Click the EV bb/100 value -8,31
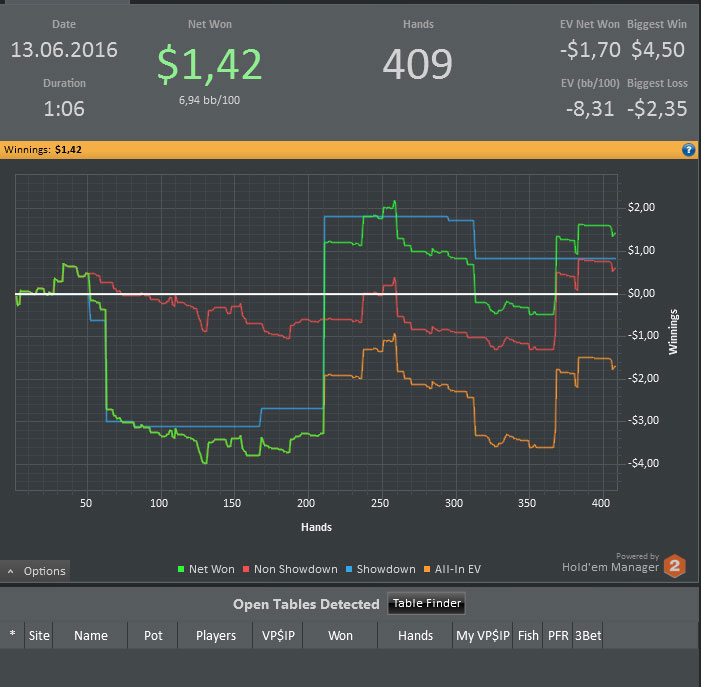This screenshot has width=701, height=687. (590, 109)
